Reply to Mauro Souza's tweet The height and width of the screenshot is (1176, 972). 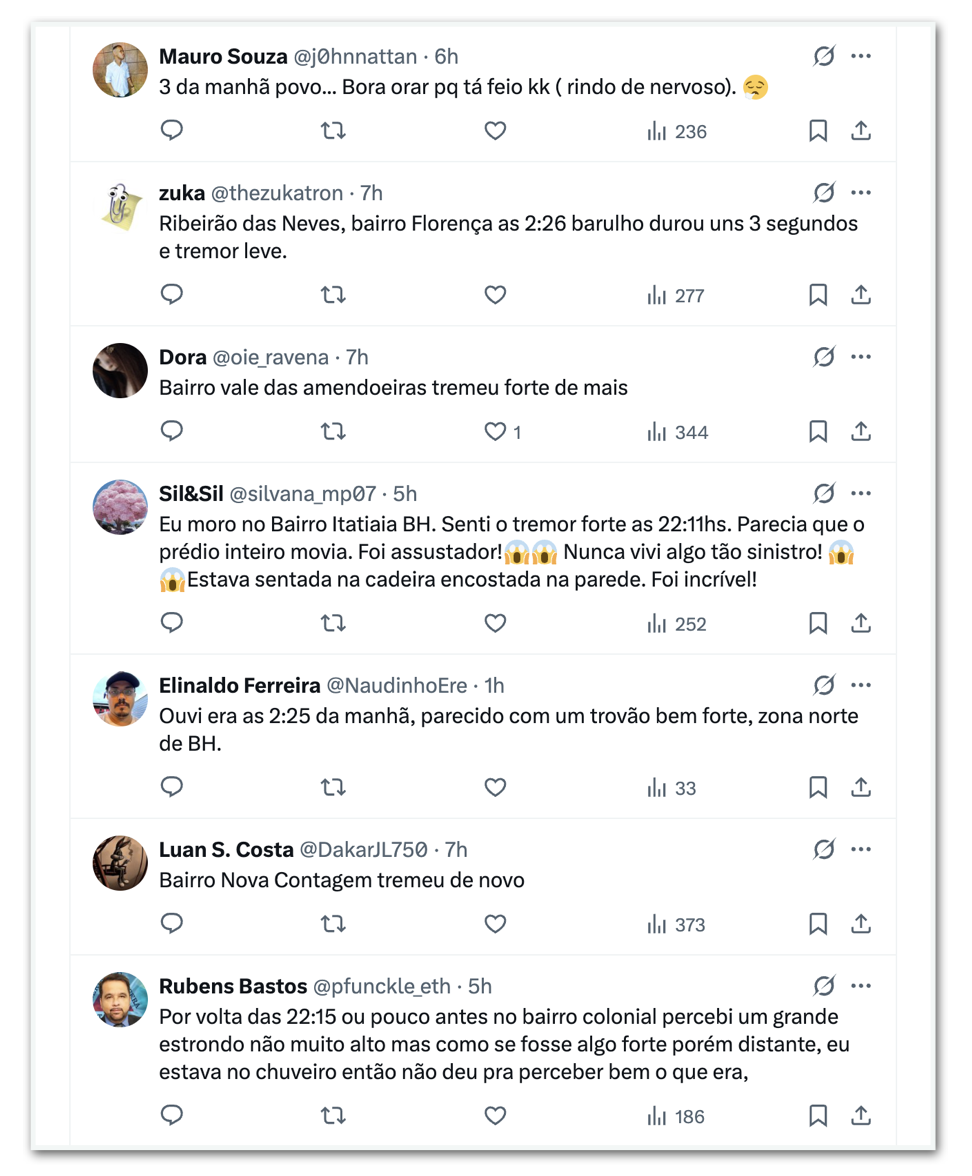[x=172, y=131]
